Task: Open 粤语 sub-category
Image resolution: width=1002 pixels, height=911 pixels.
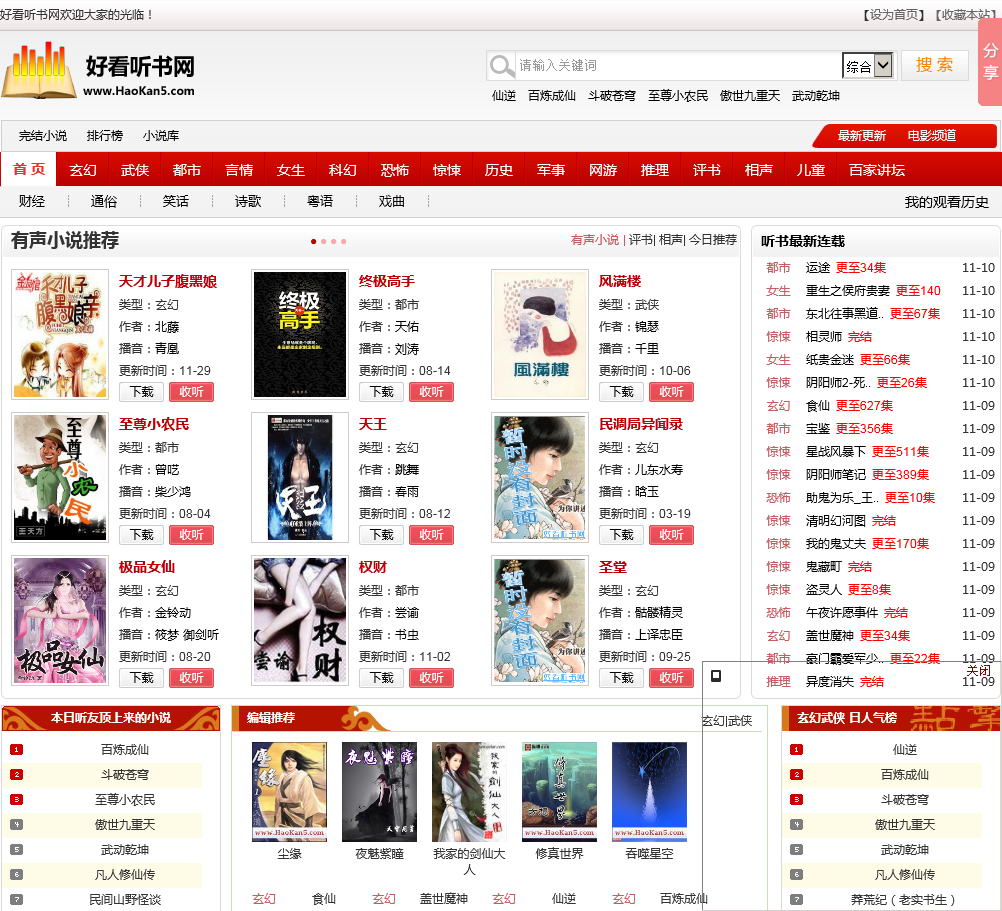Action: tap(320, 201)
